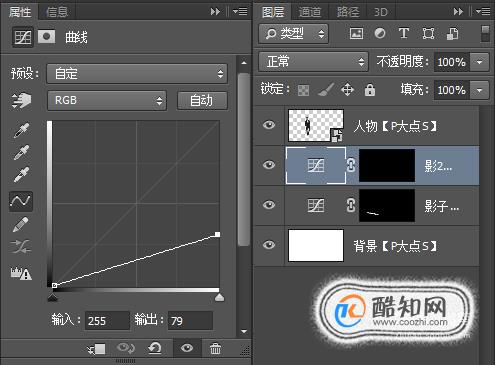Viewport: 495px width, 365px height.
Task: Open the 正常 blend mode dropdown
Action: tap(313, 62)
